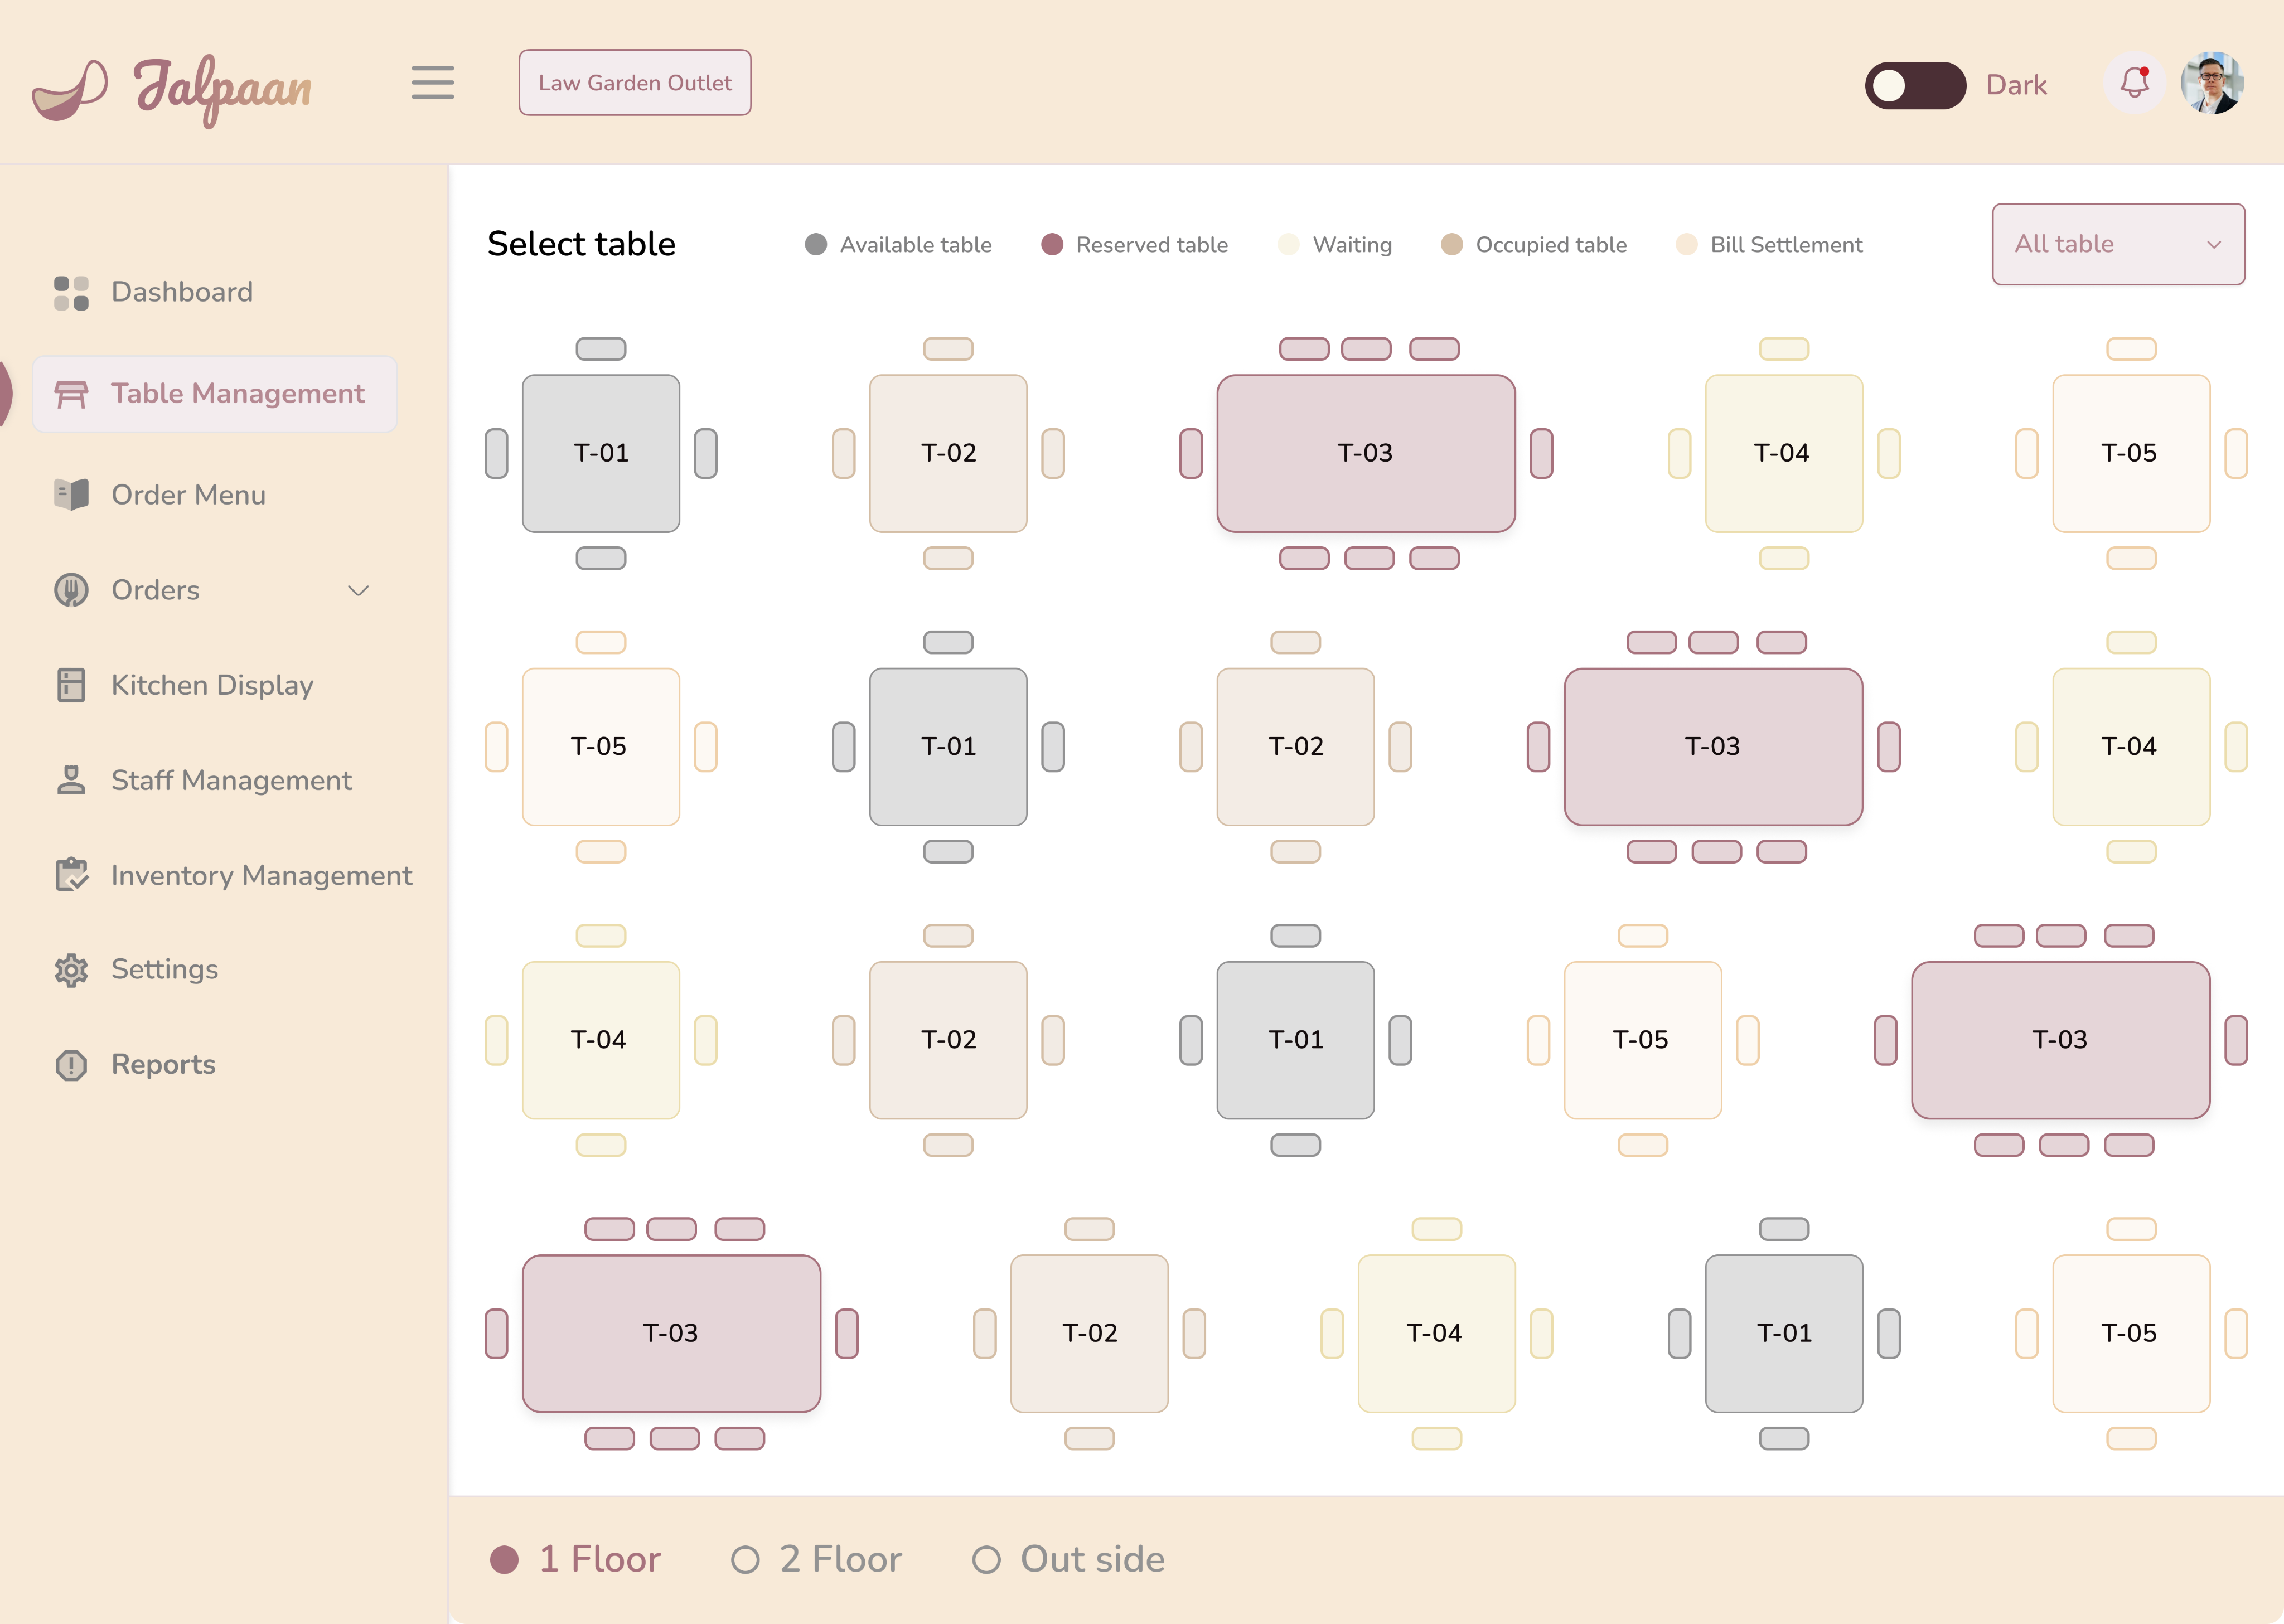The width and height of the screenshot is (2284, 1624).
Task: Click the Kitchen Display icon
Action: point(71,685)
